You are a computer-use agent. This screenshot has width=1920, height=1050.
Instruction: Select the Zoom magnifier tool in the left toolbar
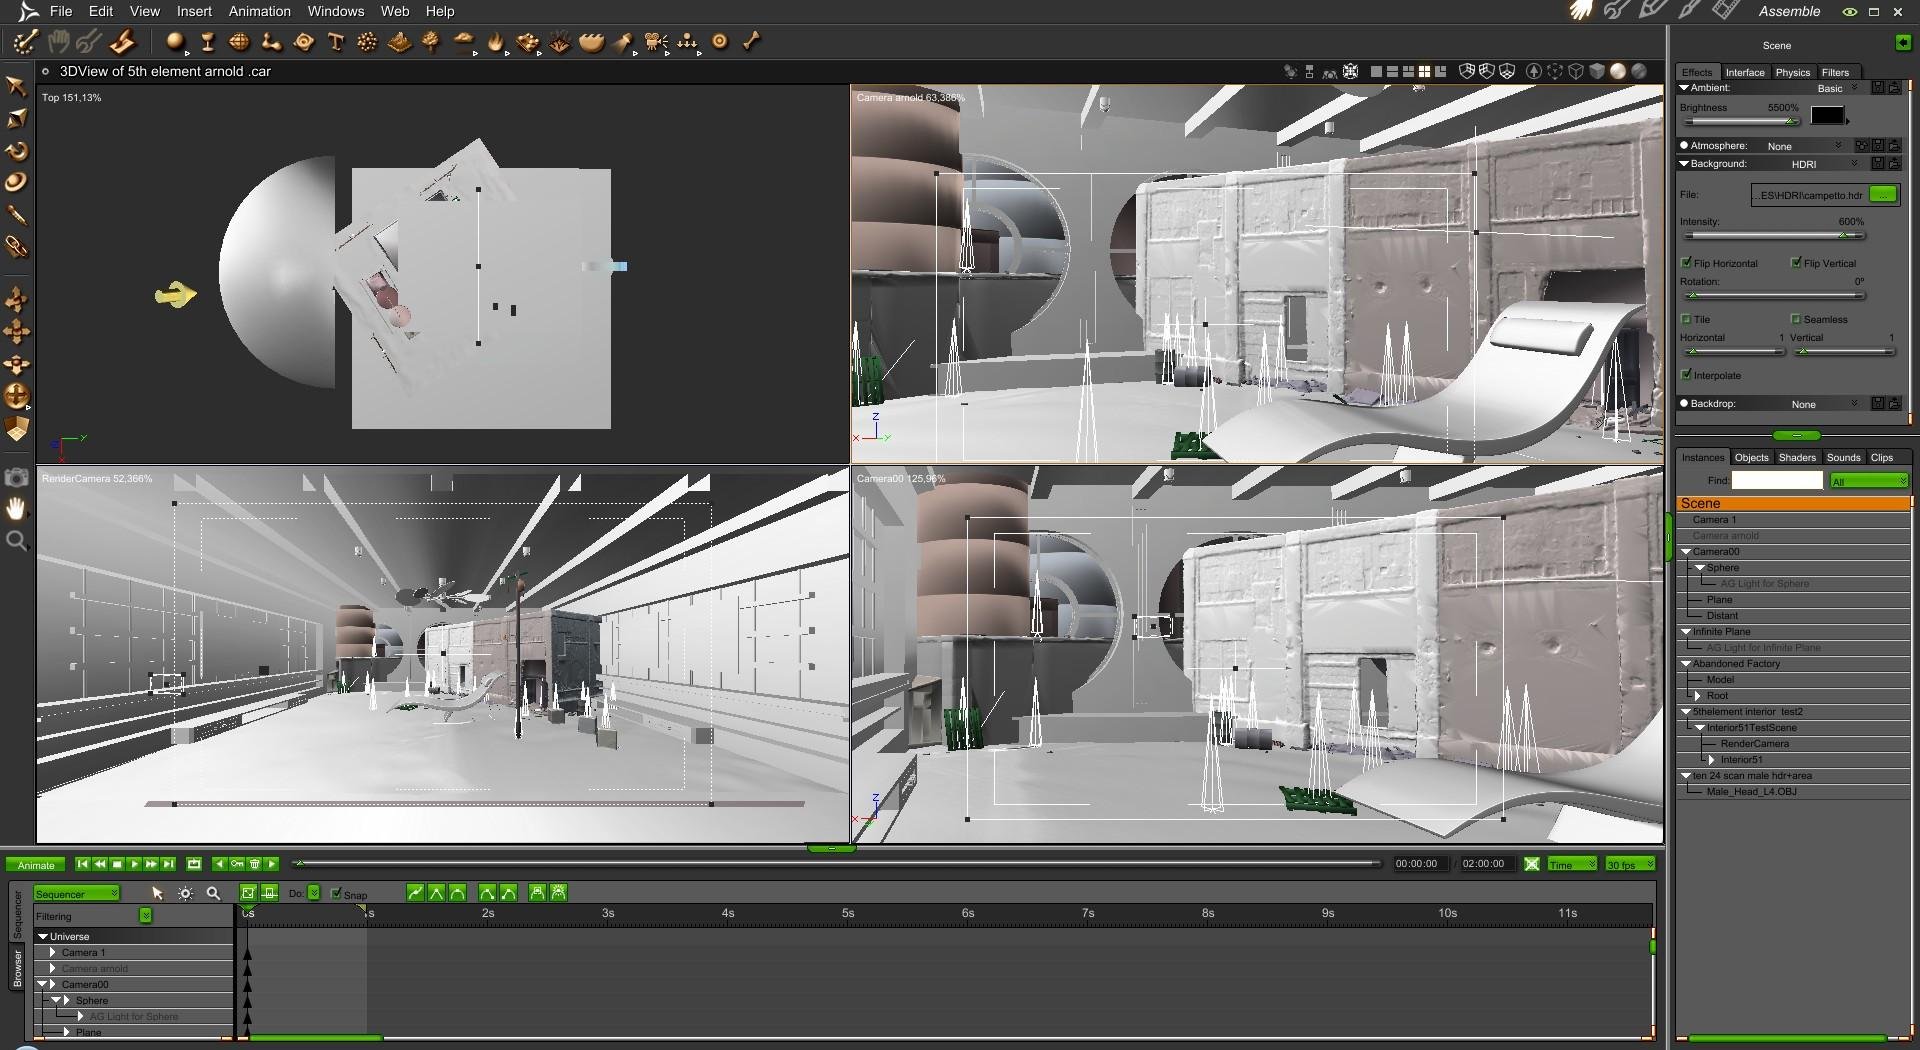tap(17, 541)
